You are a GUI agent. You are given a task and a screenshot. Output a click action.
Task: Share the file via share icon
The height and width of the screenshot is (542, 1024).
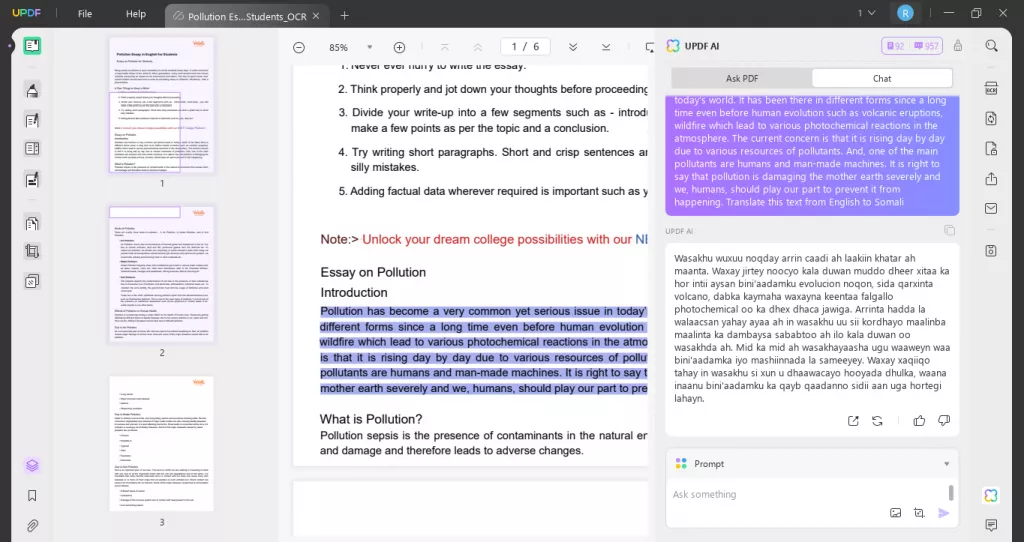(x=991, y=179)
